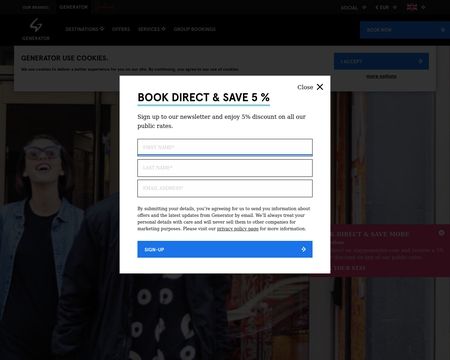Close the pink Book Direct side banner
This screenshot has height=360, width=450.
pos(442,233)
